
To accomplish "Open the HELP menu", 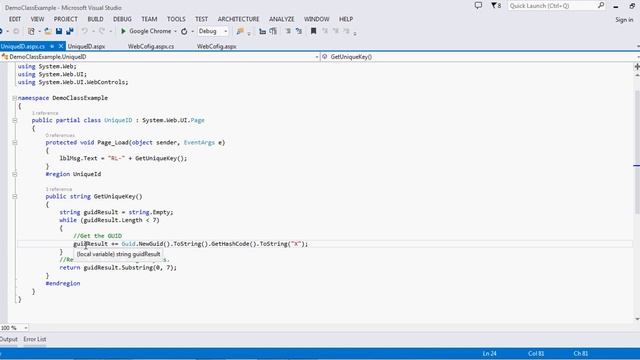I will tap(346, 19).
